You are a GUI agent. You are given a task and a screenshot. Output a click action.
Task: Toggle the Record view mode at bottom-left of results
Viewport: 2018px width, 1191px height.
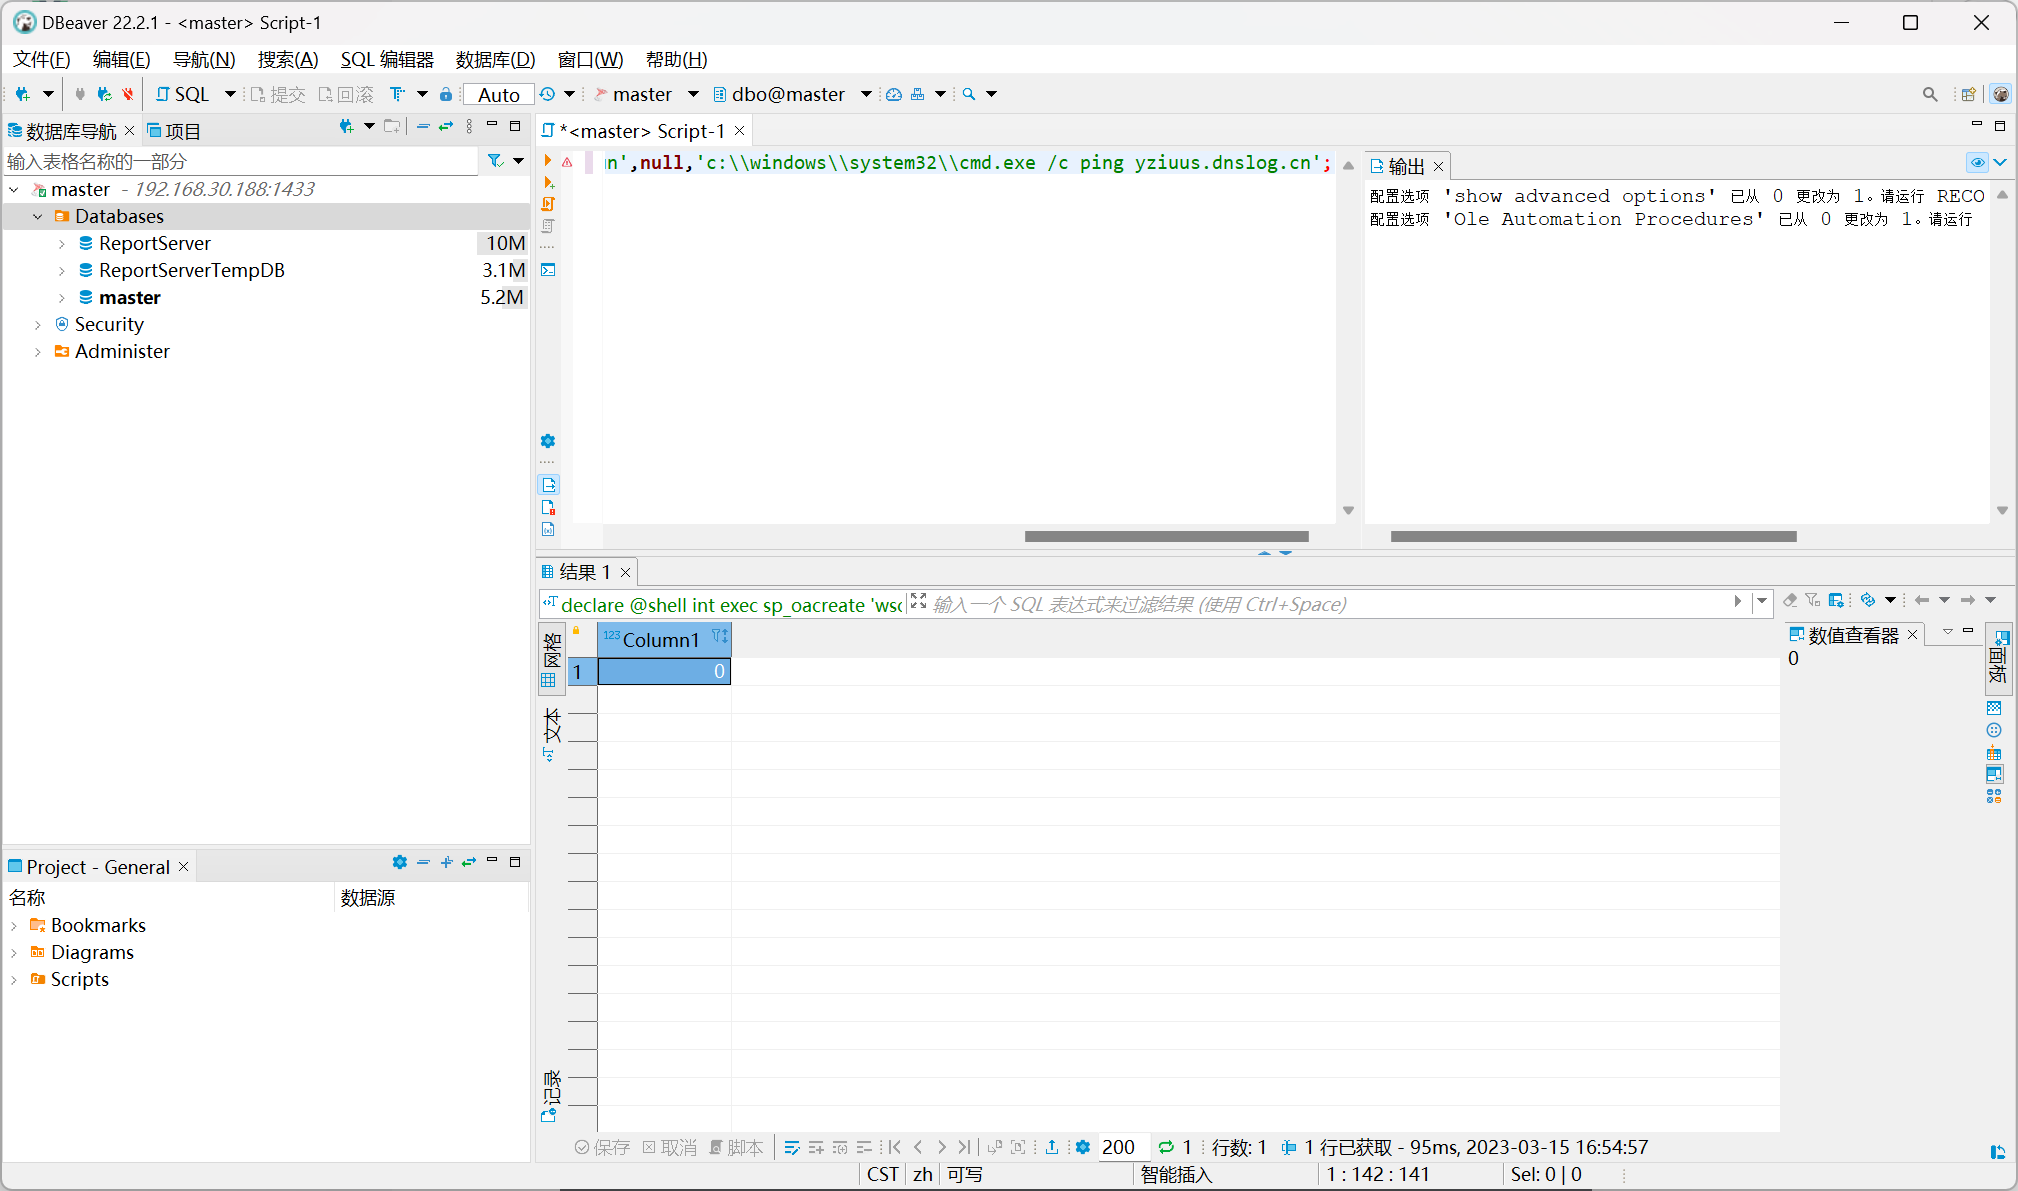551,1096
